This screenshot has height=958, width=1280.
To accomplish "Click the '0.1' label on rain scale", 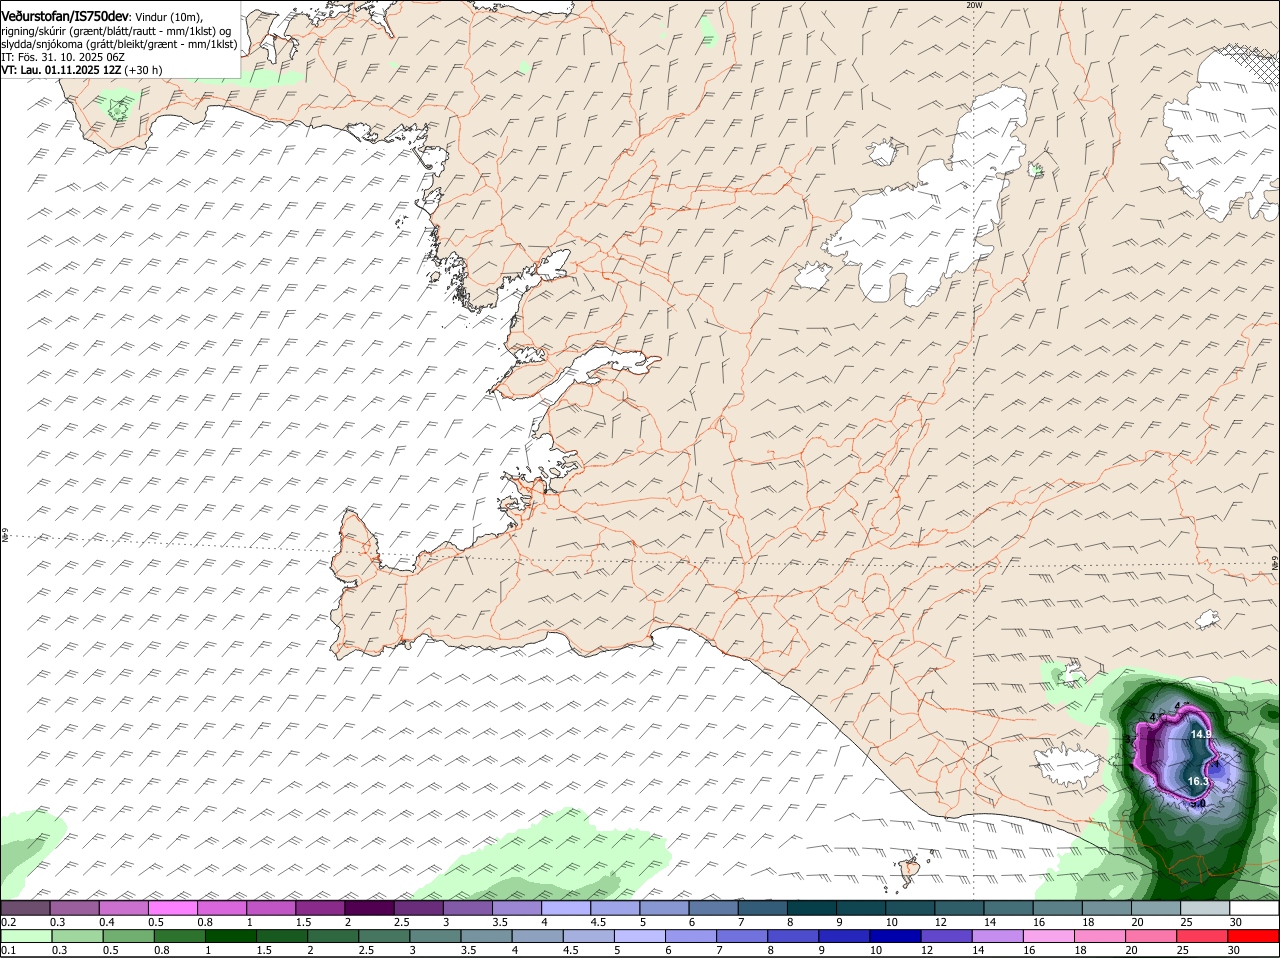I will point(8,951).
